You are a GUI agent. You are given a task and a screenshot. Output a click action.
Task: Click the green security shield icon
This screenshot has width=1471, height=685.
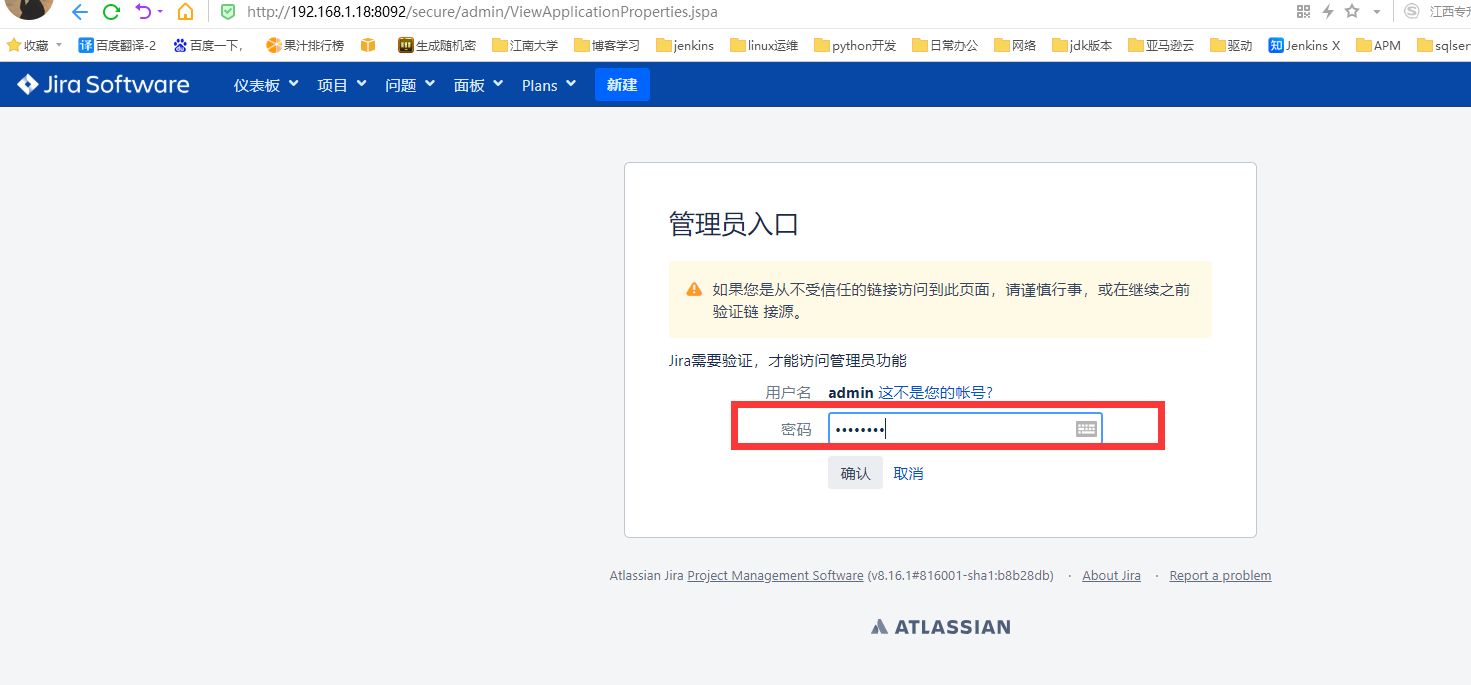[x=228, y=12]
